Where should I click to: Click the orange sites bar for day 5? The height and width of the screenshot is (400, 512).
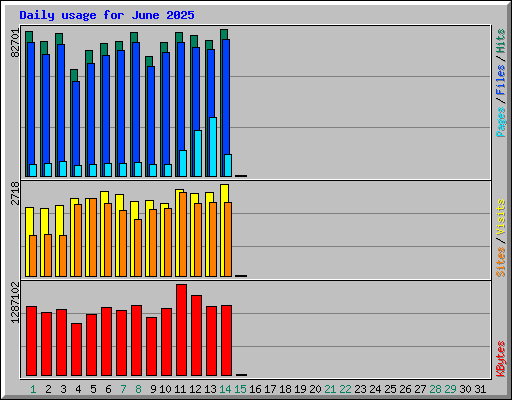(x=93, y=237)
